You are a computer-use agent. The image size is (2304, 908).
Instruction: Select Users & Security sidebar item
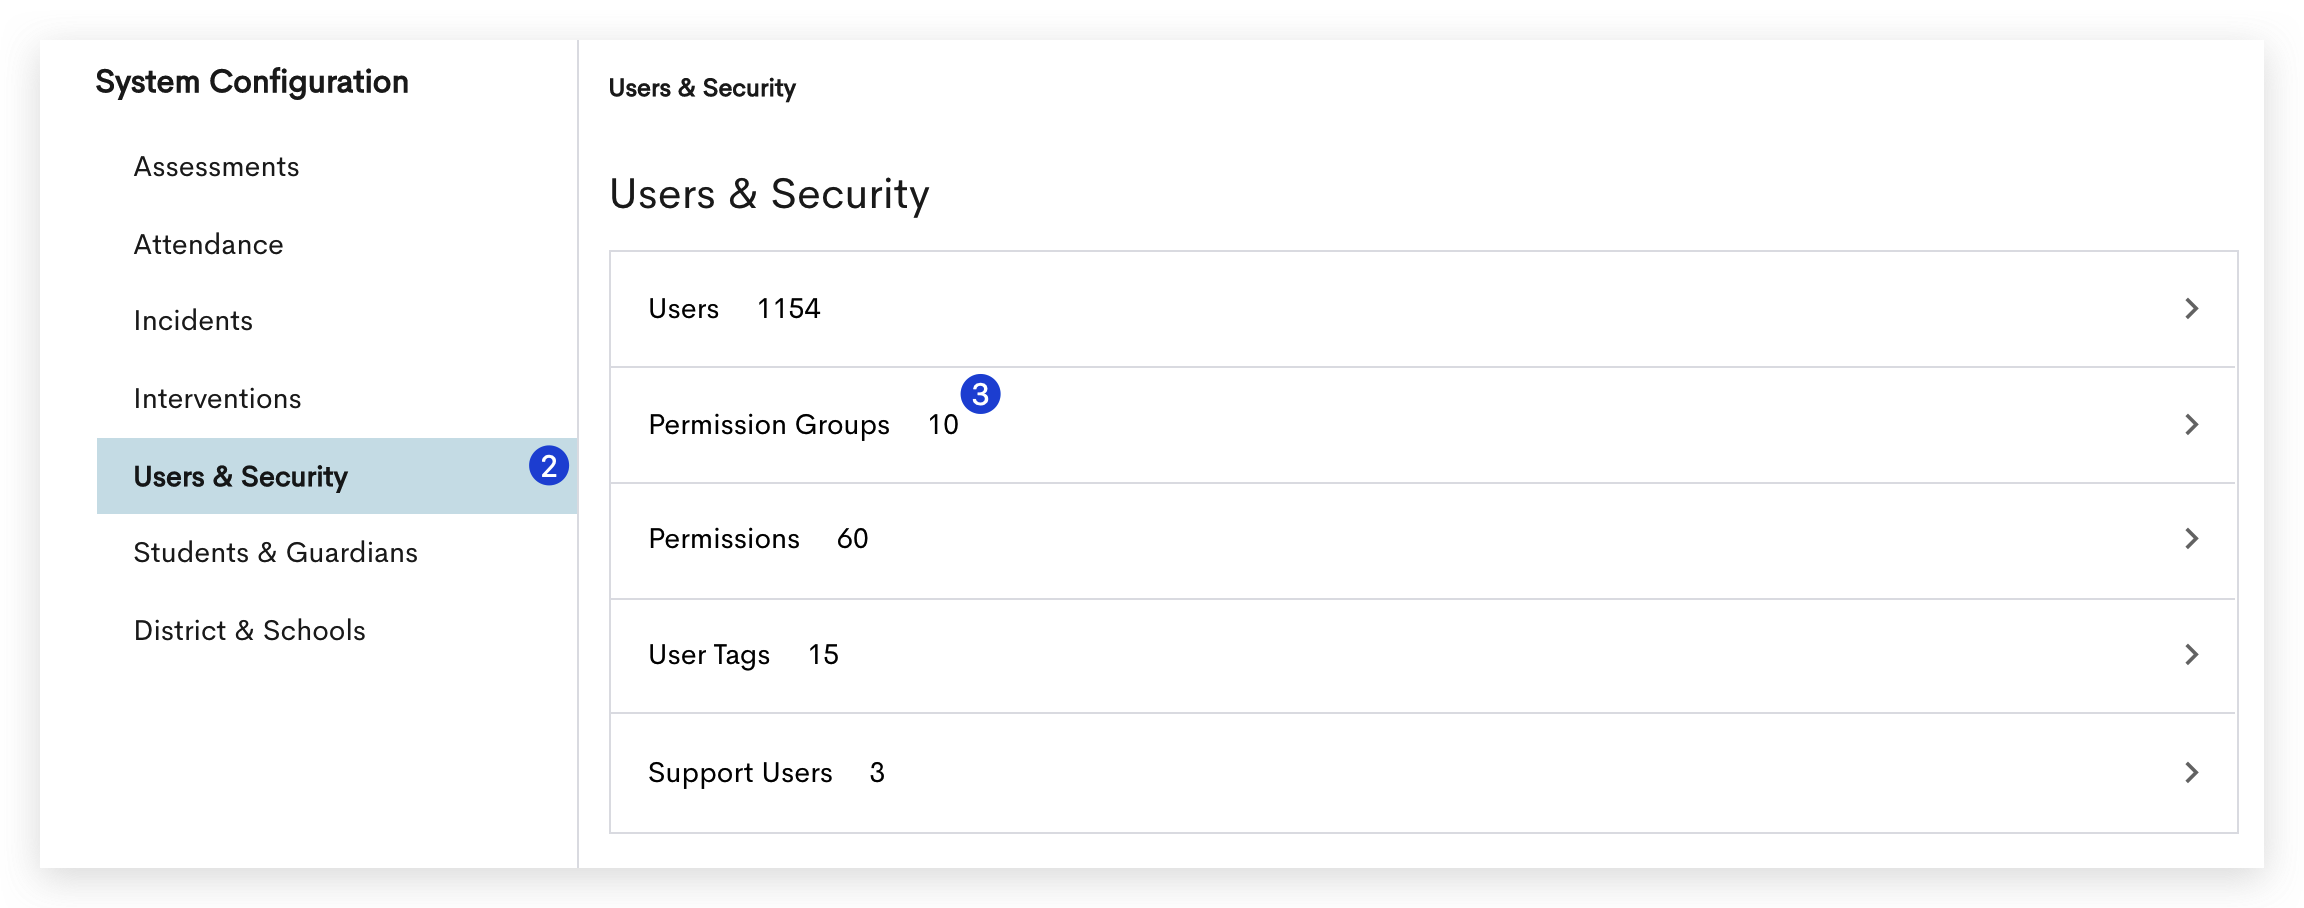(x=337, y=476)
